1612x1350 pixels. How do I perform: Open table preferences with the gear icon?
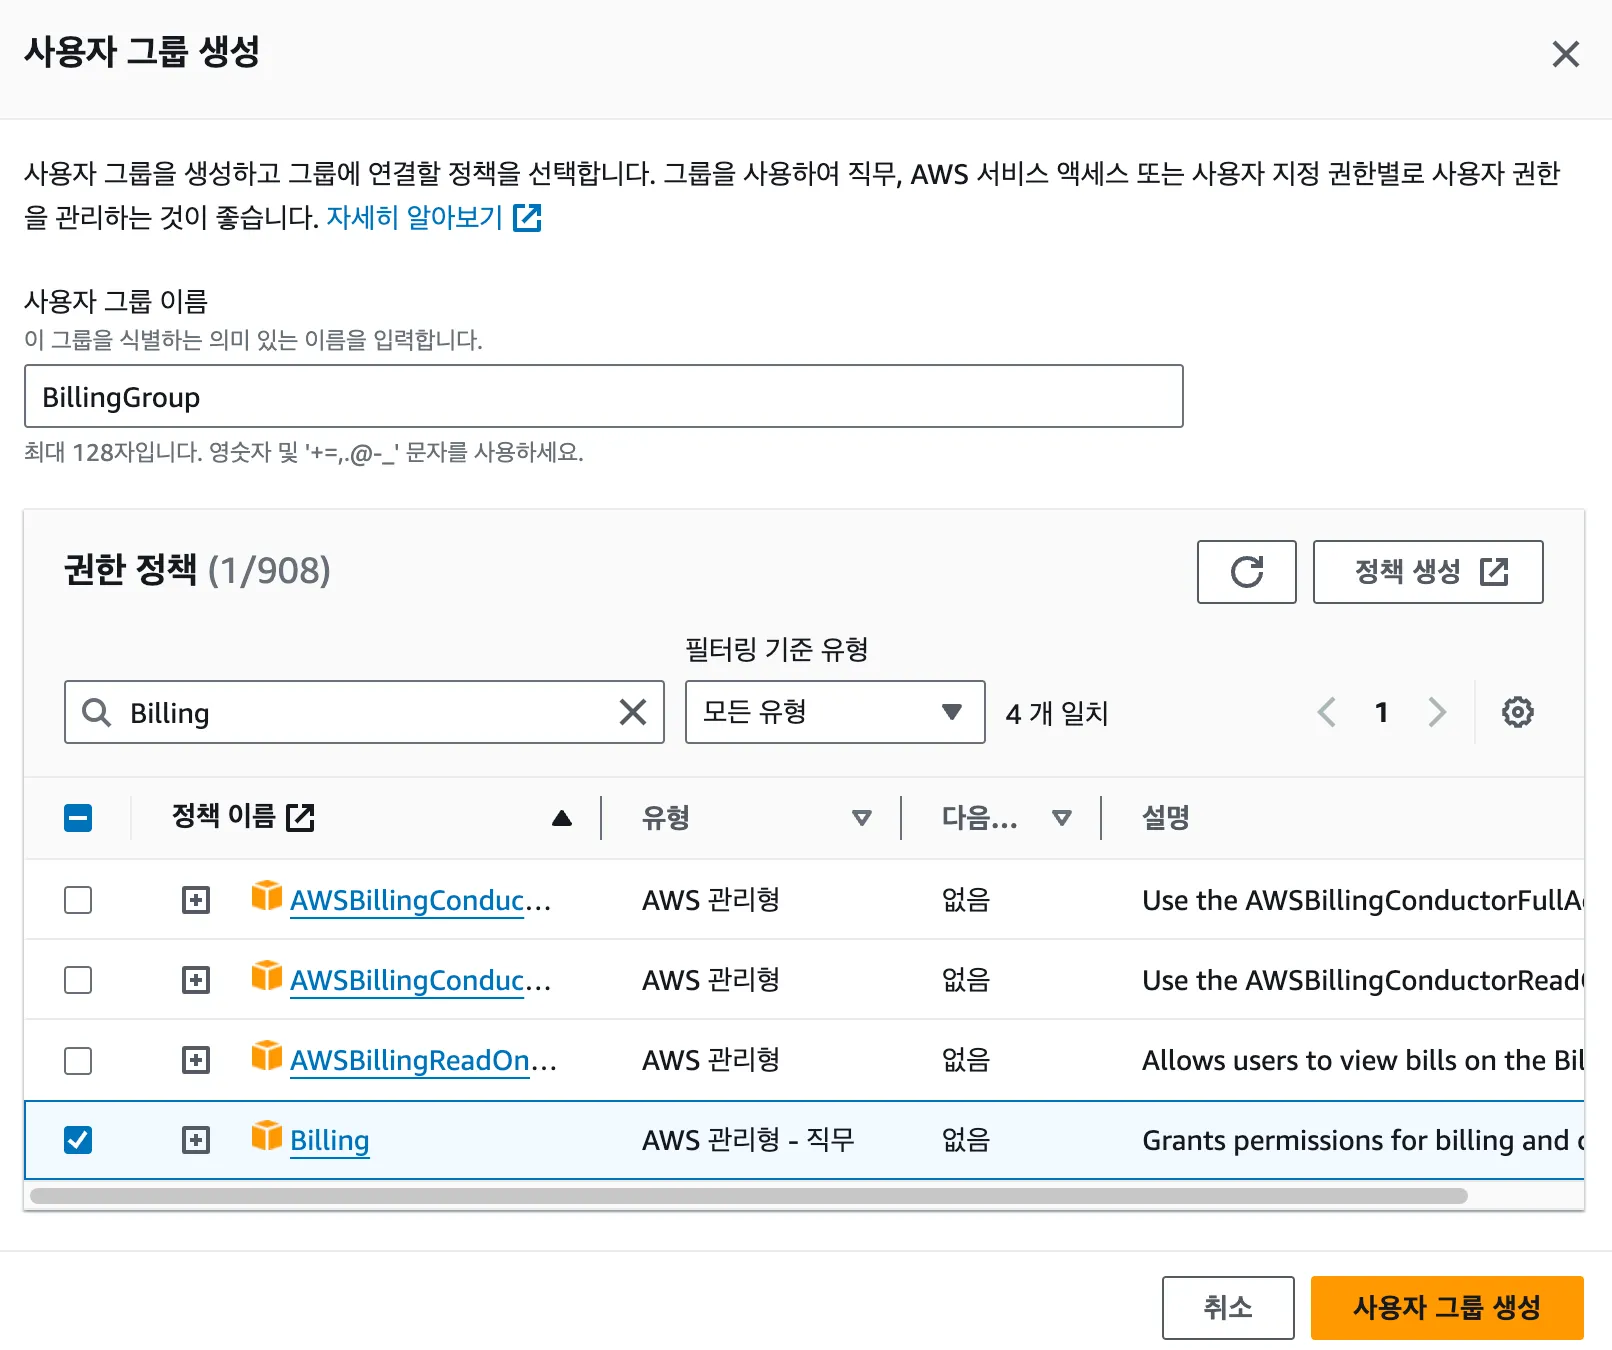coord(1517,712)
